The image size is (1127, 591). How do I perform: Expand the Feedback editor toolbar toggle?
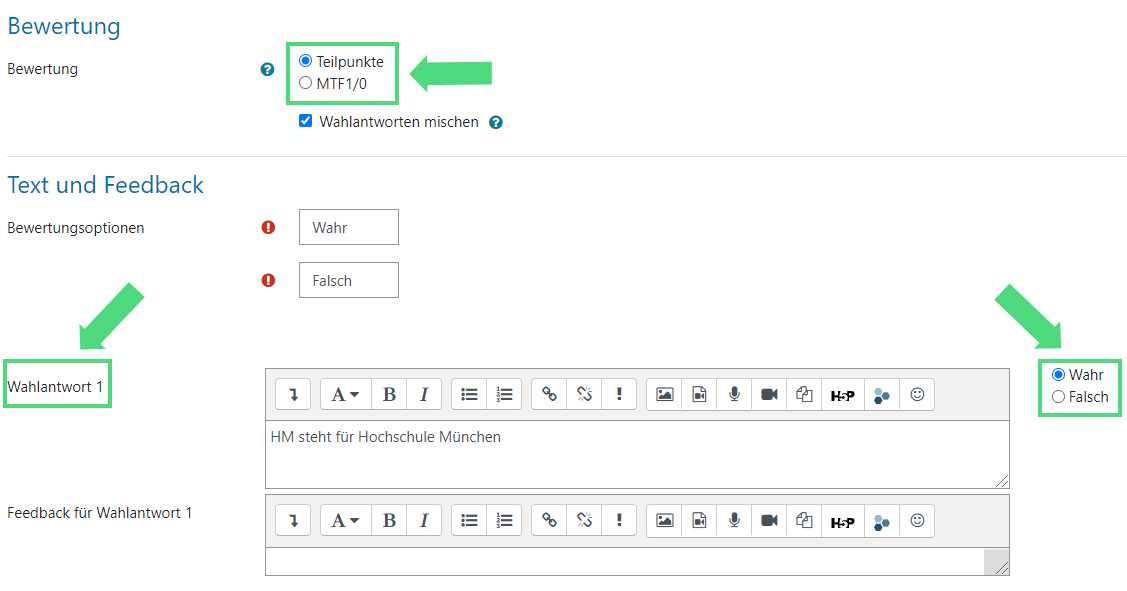click(293, 521)
